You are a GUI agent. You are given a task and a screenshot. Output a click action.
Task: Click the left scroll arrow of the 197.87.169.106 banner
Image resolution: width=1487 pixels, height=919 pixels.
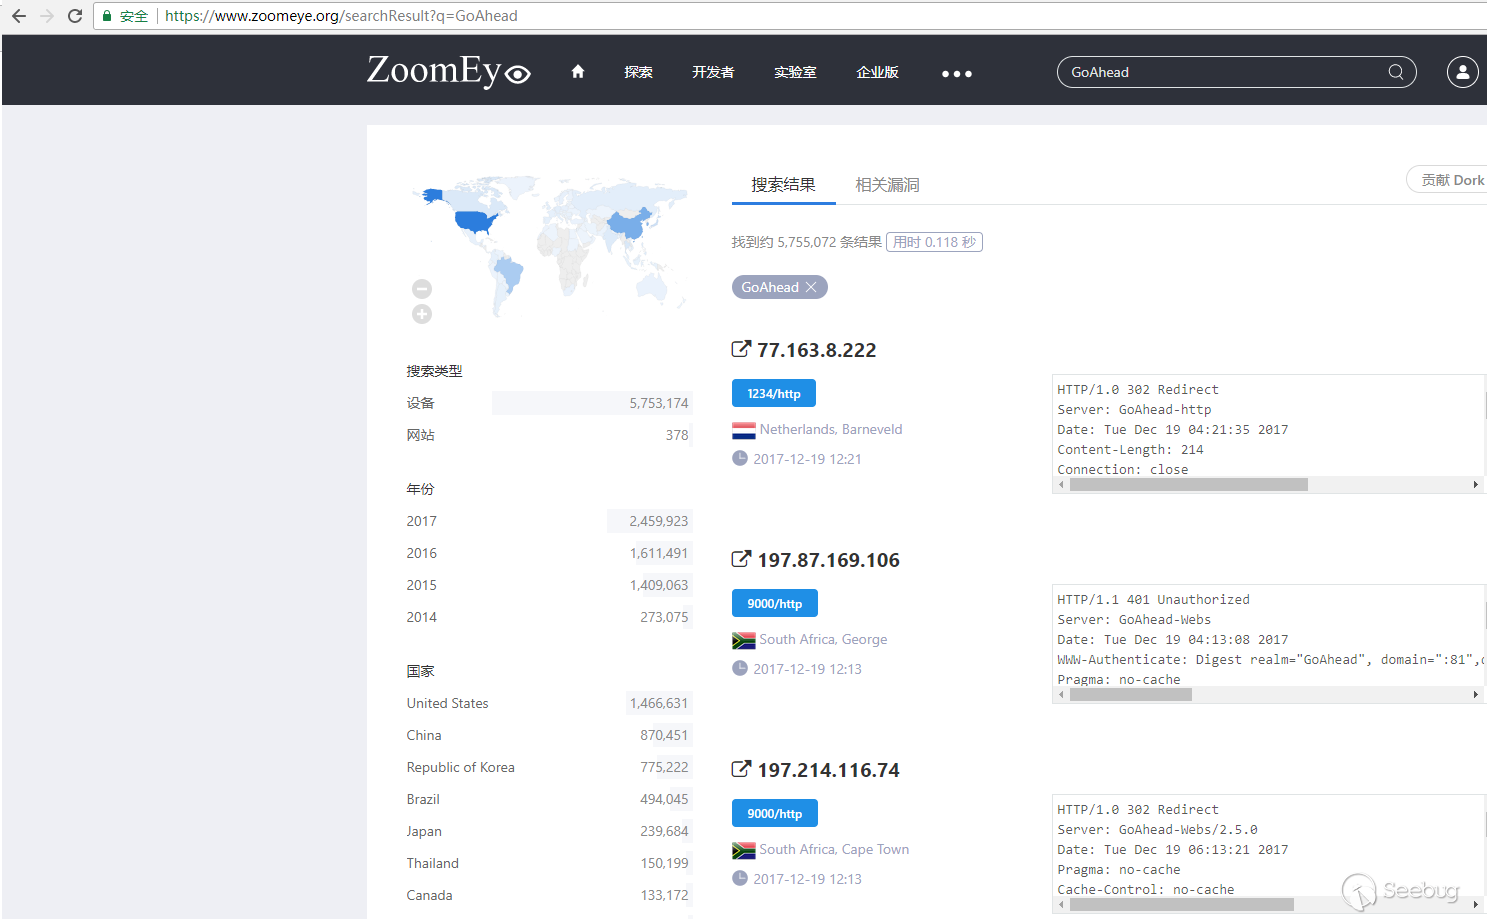pyautogui.click(x=1061, y=695)
